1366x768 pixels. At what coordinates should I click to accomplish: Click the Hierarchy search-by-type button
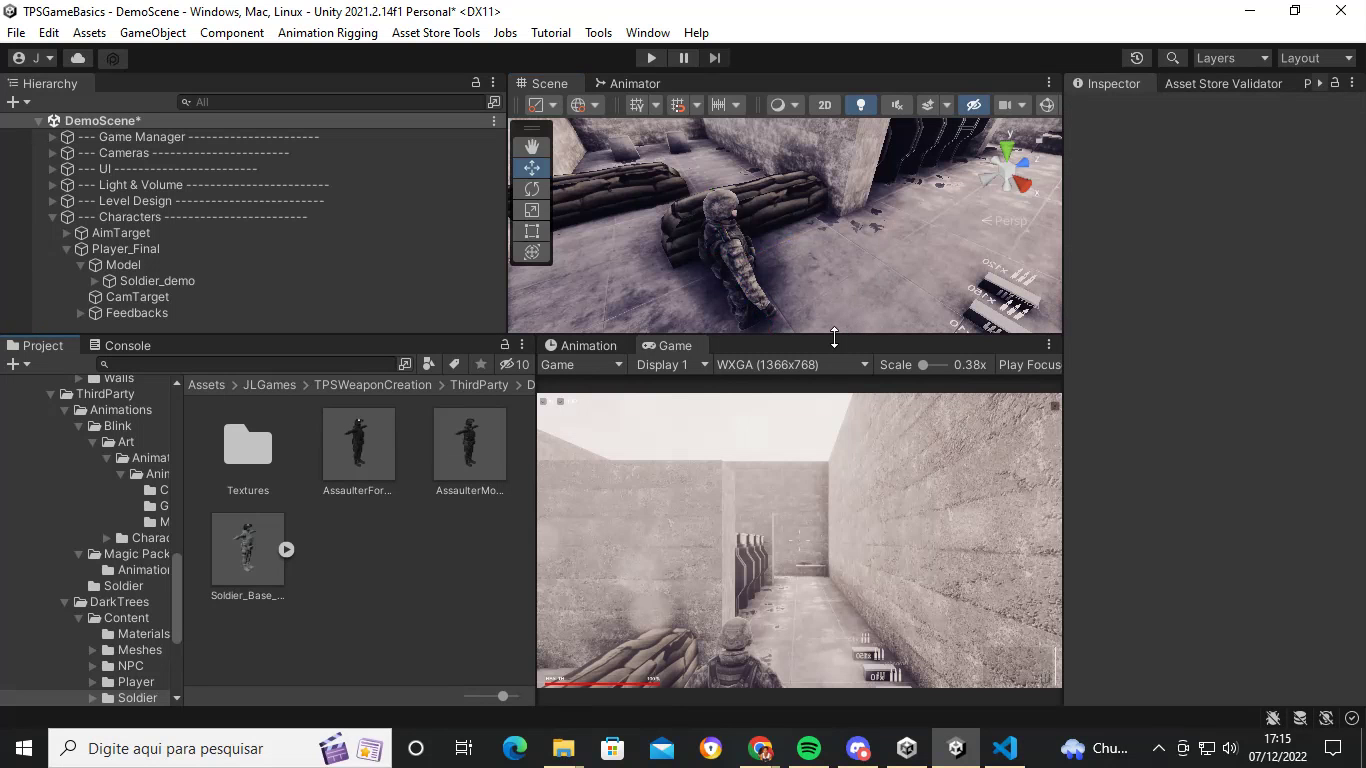pos(494,102)
